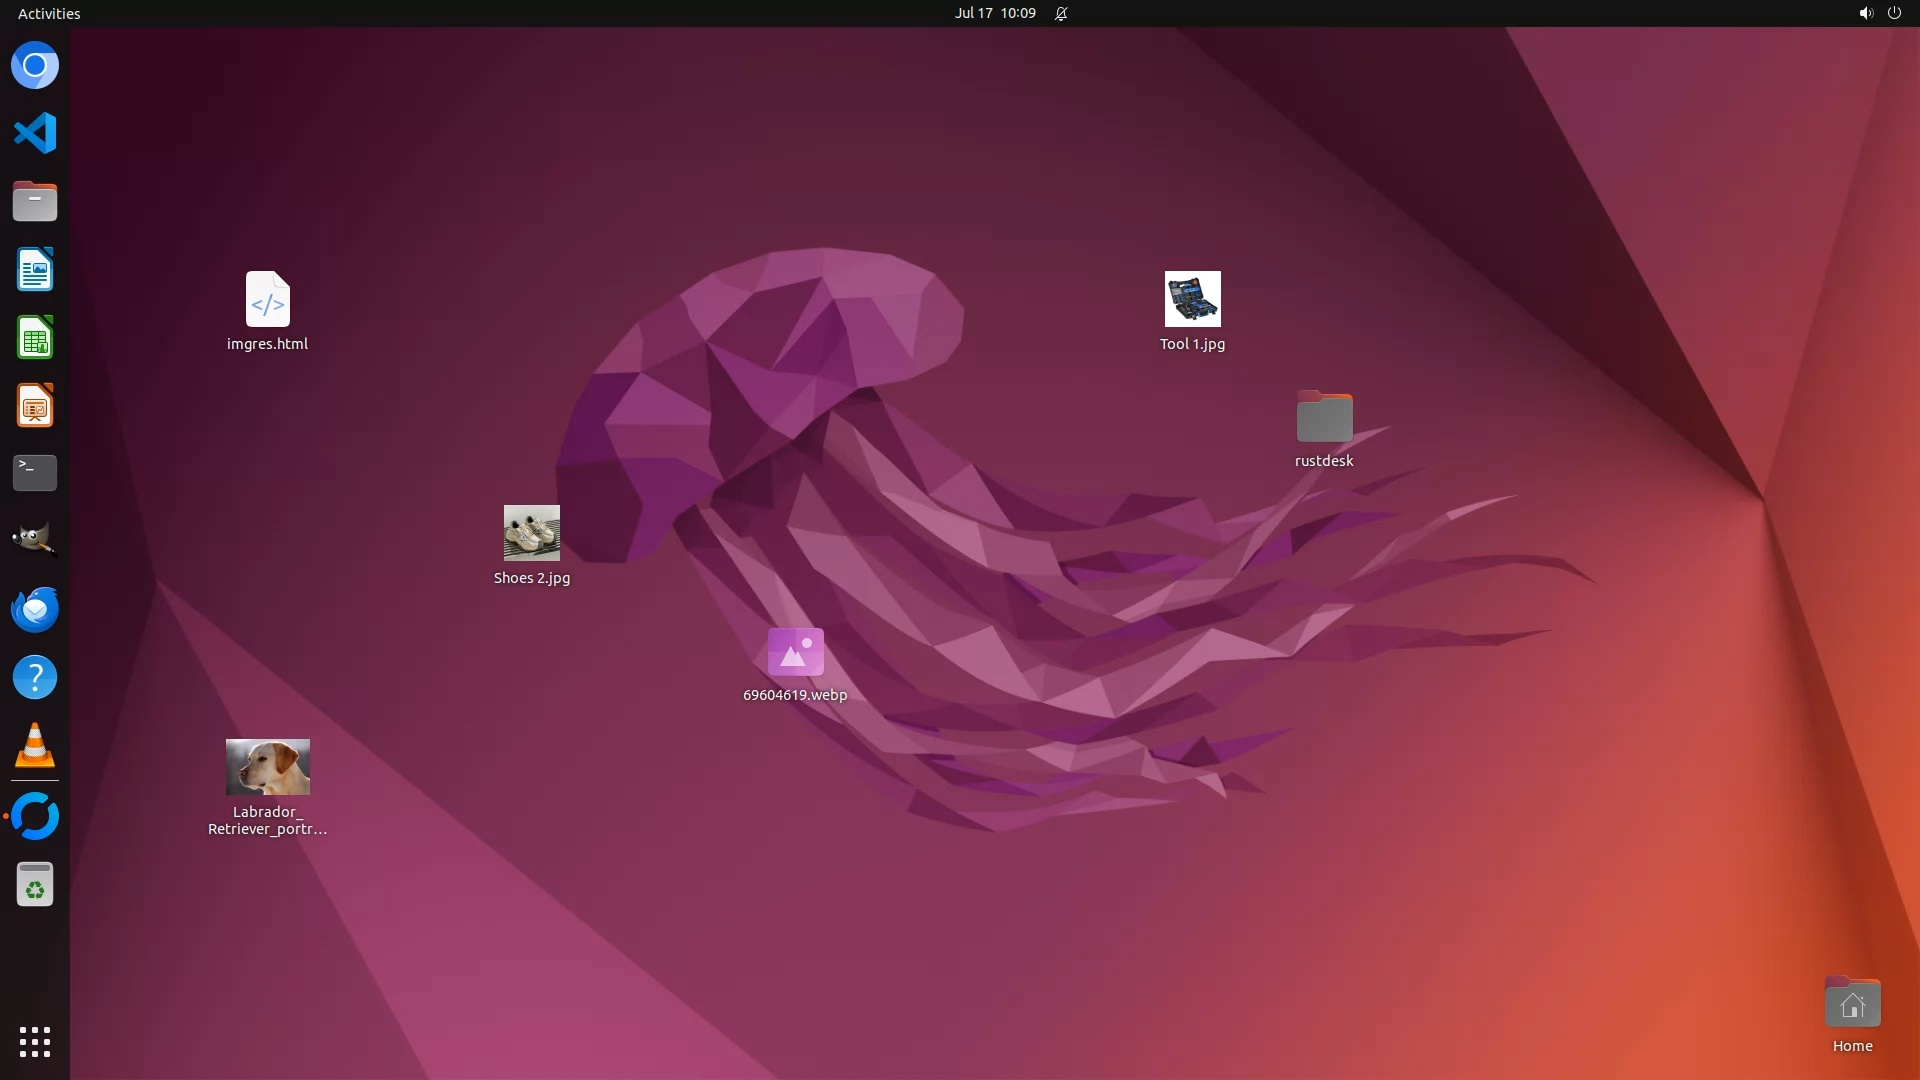
Task: Open the date and time menu
Action: click(x=994, y=13)
